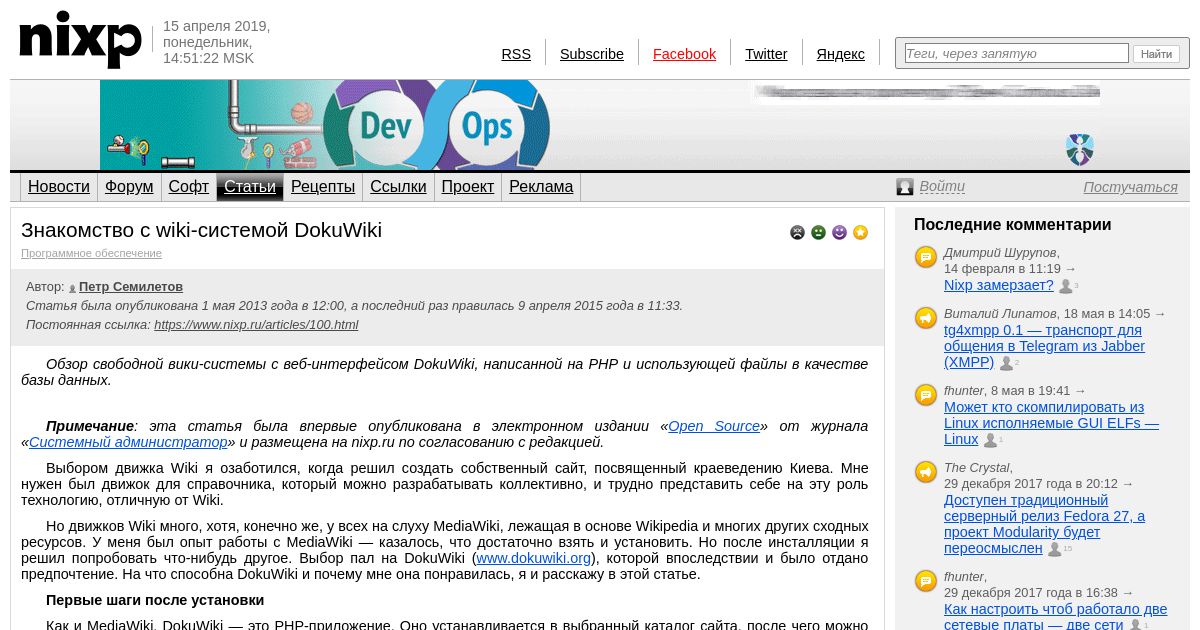Open the Ссылки menu item

coord(398,187)
